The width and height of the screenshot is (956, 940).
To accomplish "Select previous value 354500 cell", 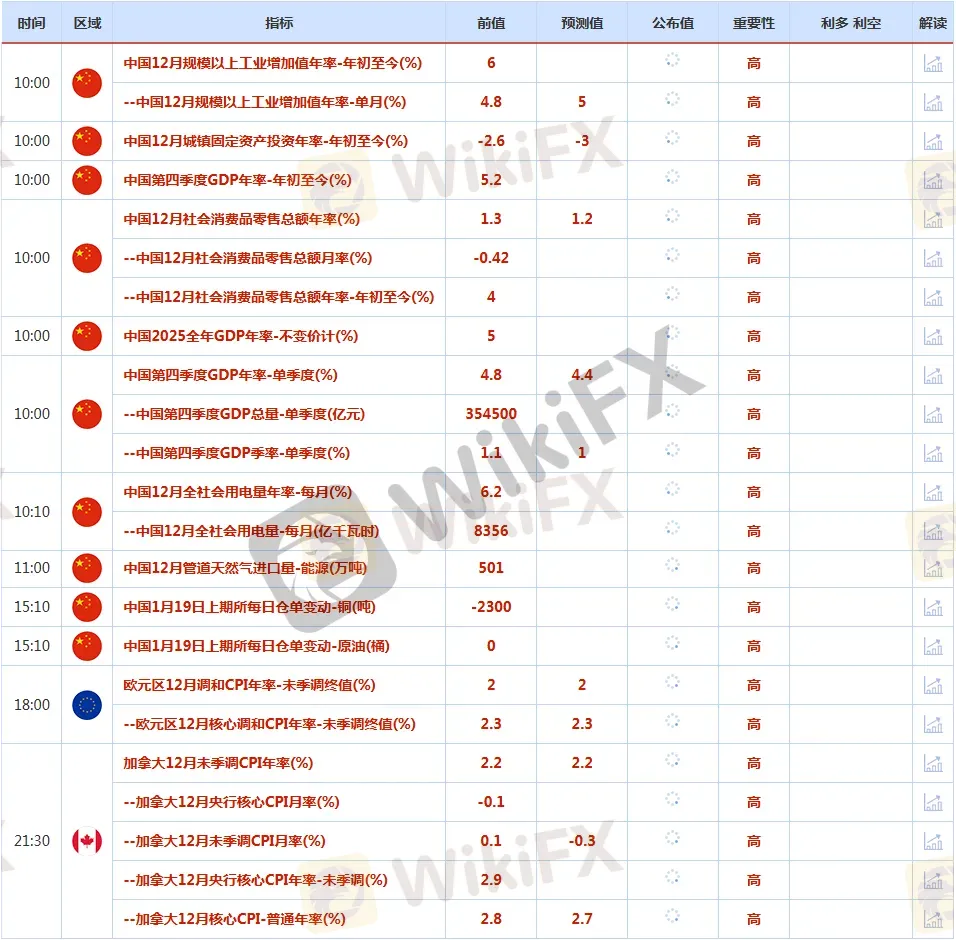I will [x=491, y=414].
